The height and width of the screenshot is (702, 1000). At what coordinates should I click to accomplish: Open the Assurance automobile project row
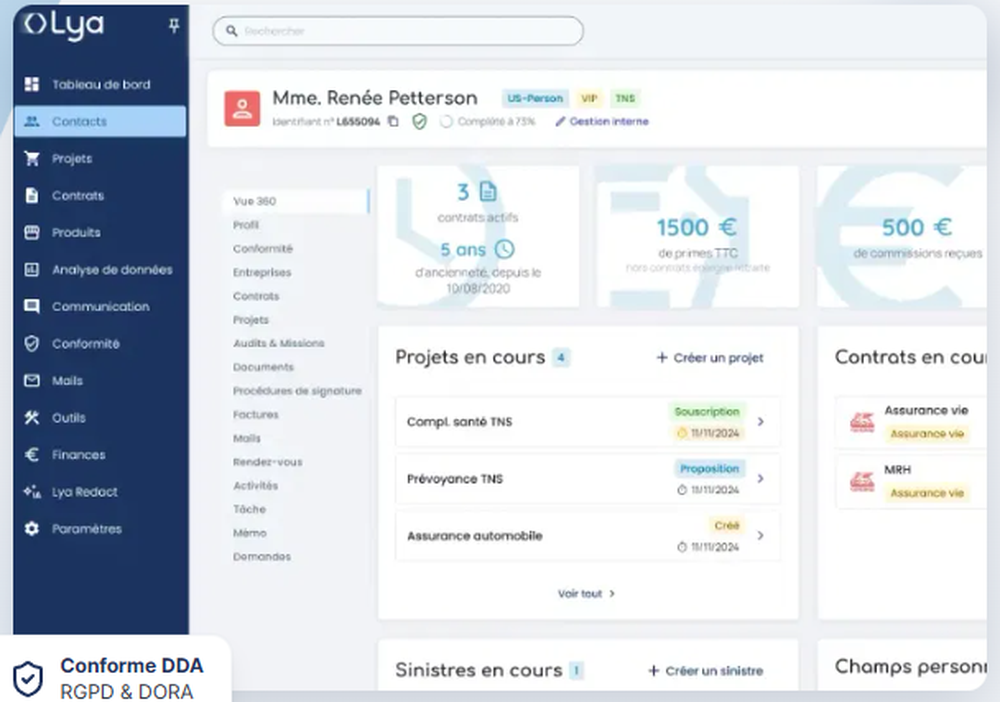click(587, 536)
